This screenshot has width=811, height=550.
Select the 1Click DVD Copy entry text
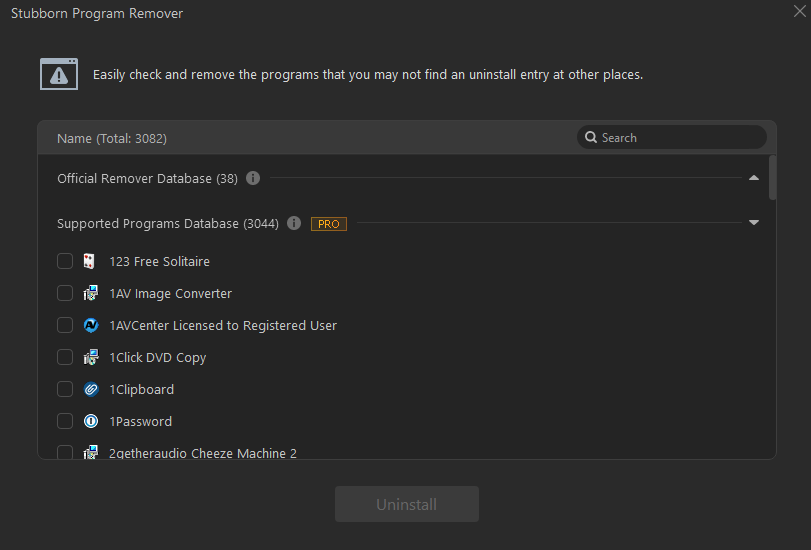tap(158, 358)
